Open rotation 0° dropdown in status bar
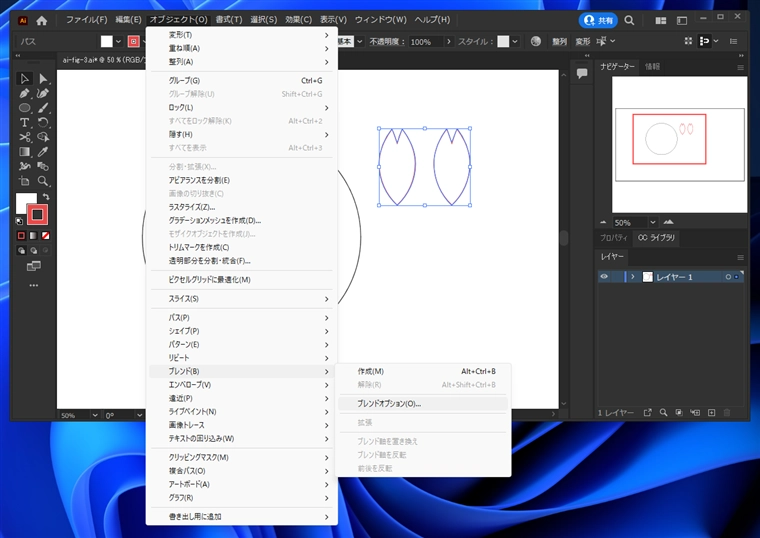Image resolution: width=760 pixels, height=538 pixels. tap(140, 415)
